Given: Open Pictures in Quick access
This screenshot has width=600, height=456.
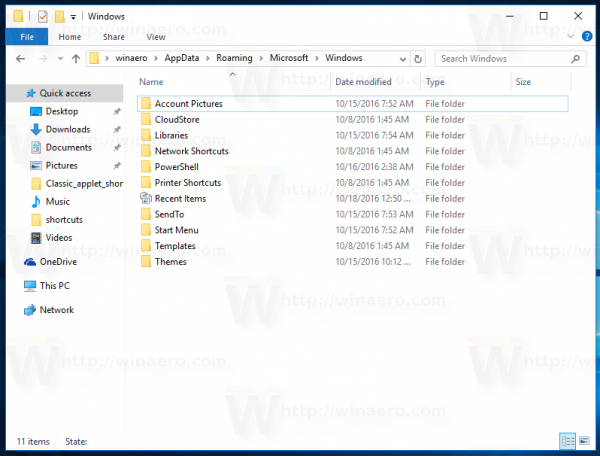Looking at the screenshot, I should pos(62,165).
